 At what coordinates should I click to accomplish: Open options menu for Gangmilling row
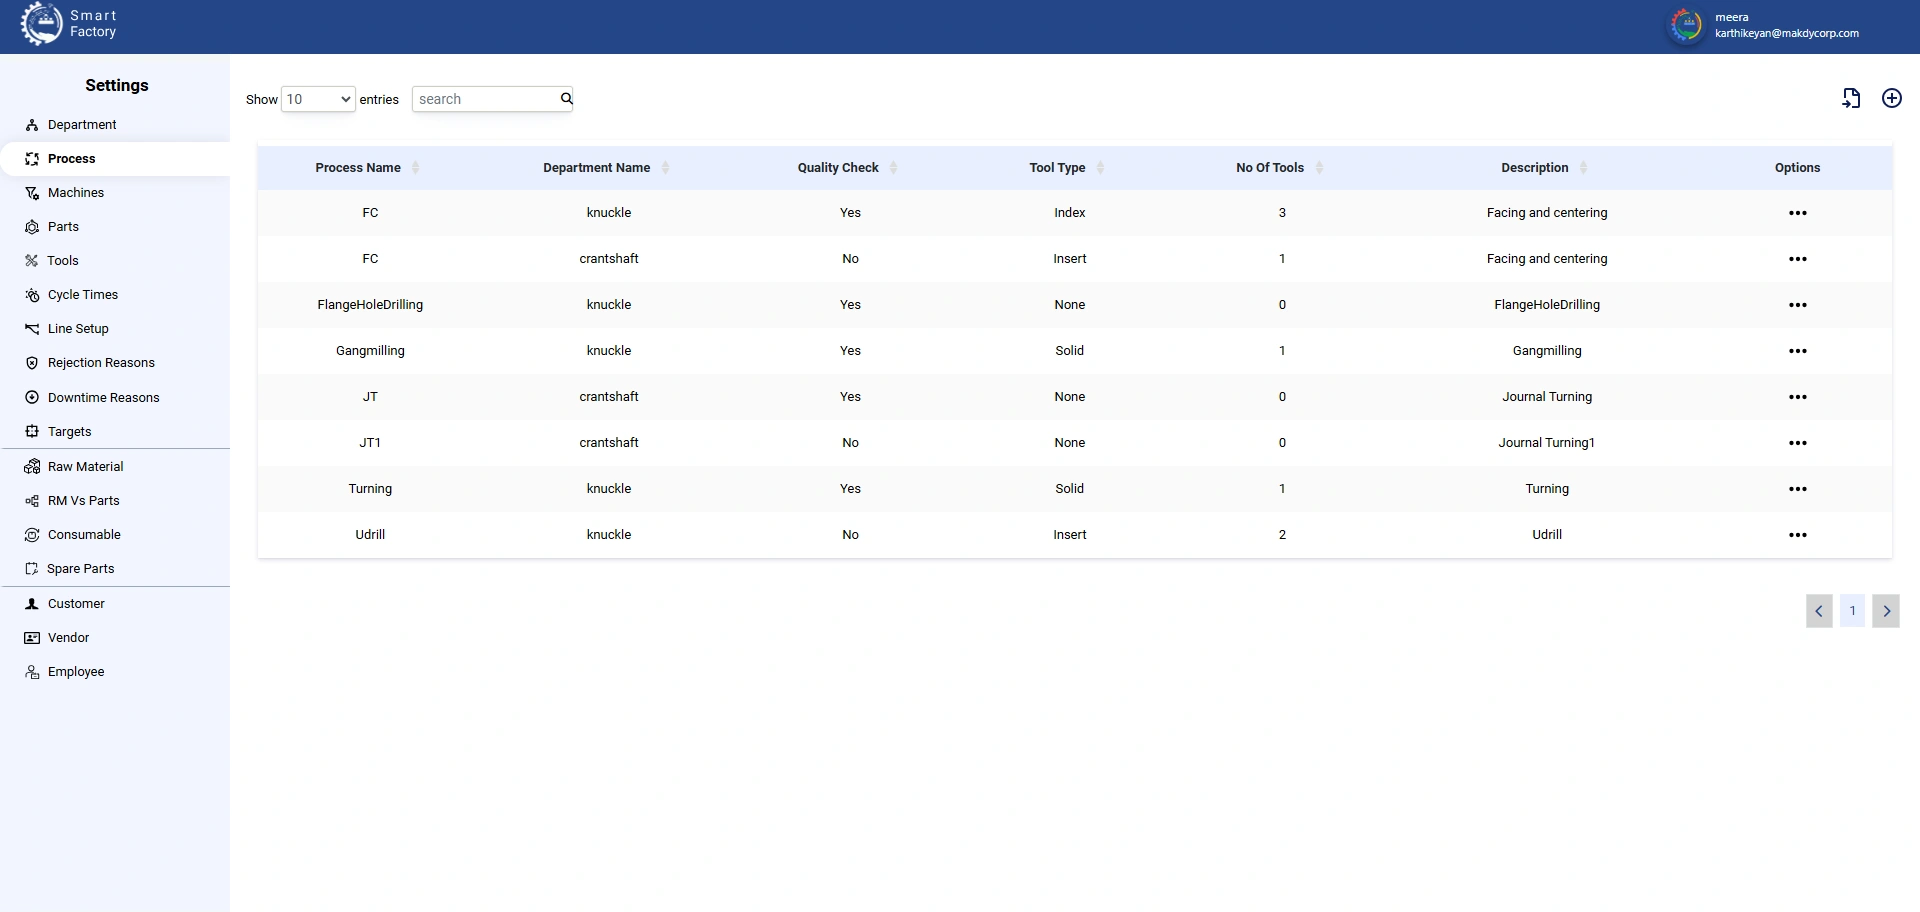[1797, 351]
